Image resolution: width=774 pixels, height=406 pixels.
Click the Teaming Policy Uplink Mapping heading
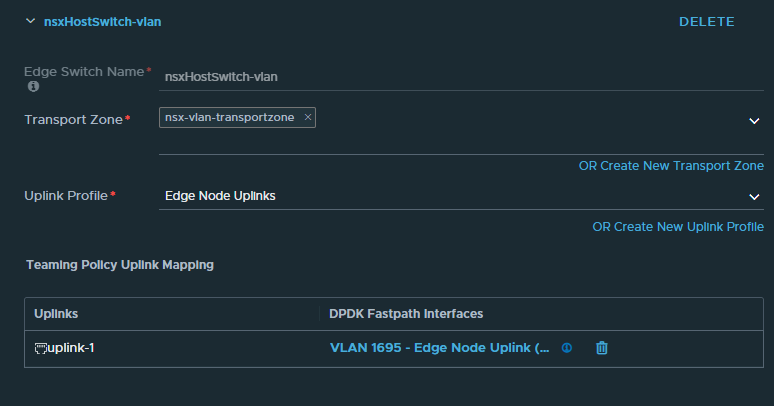[x=118, y=265]
